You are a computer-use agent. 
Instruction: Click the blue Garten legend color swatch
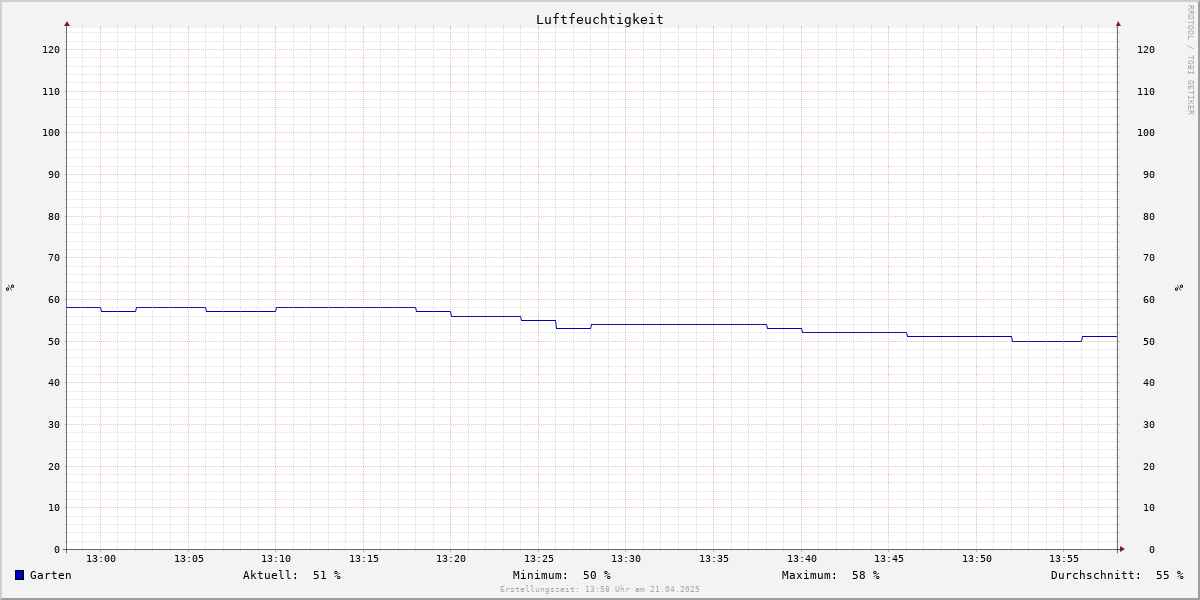click(19, 575)
